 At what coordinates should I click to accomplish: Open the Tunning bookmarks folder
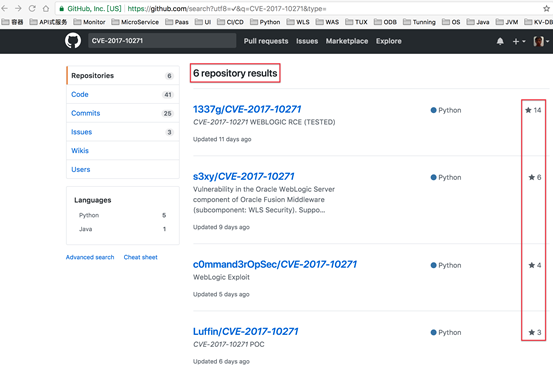coord(419,22)
